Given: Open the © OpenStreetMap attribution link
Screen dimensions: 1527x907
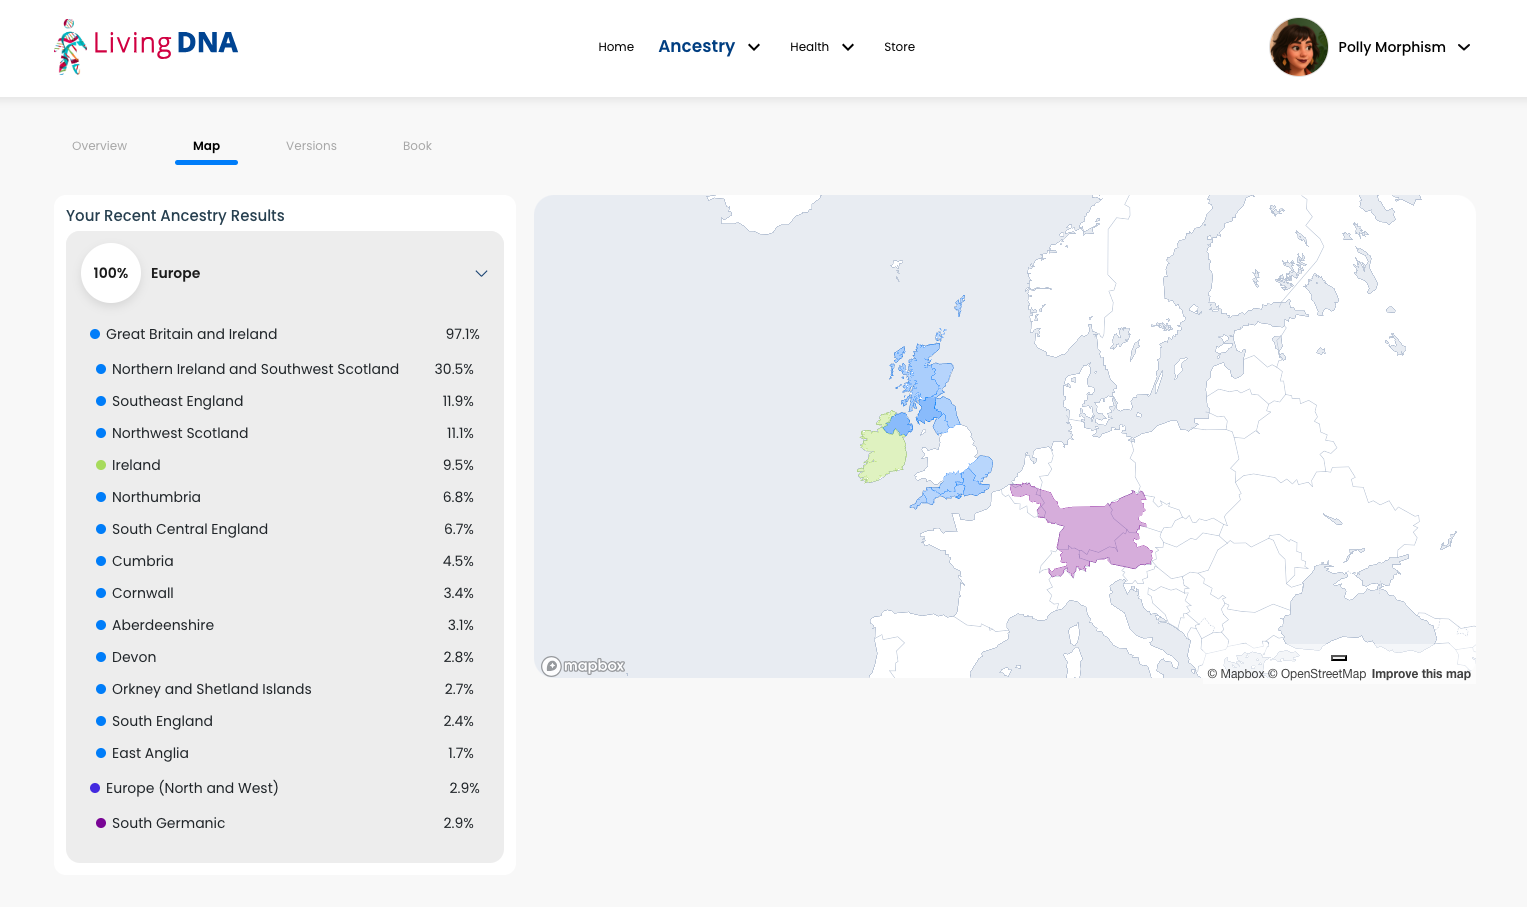Looking at the screenshot, I should pos(1317,674).
